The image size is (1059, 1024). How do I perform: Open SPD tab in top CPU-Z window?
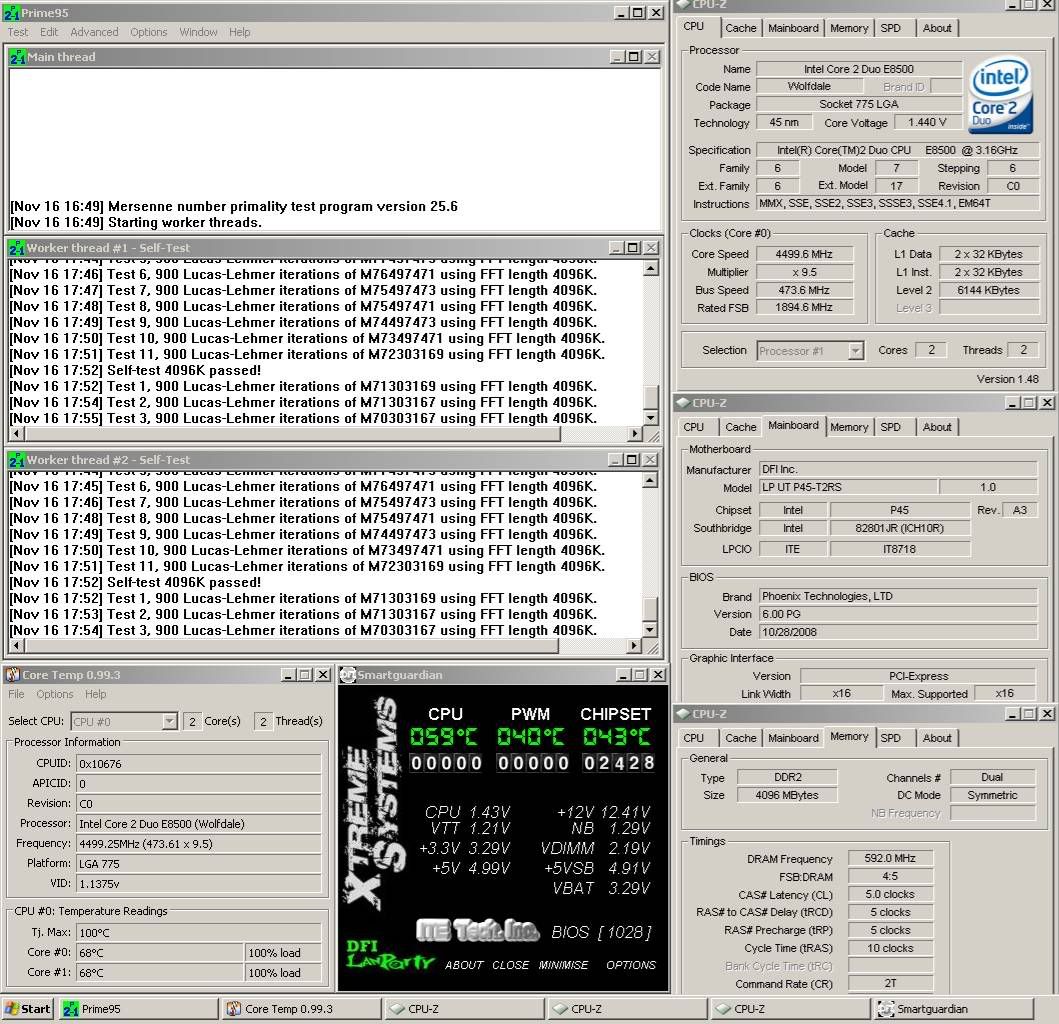click(x=891, y=28)
